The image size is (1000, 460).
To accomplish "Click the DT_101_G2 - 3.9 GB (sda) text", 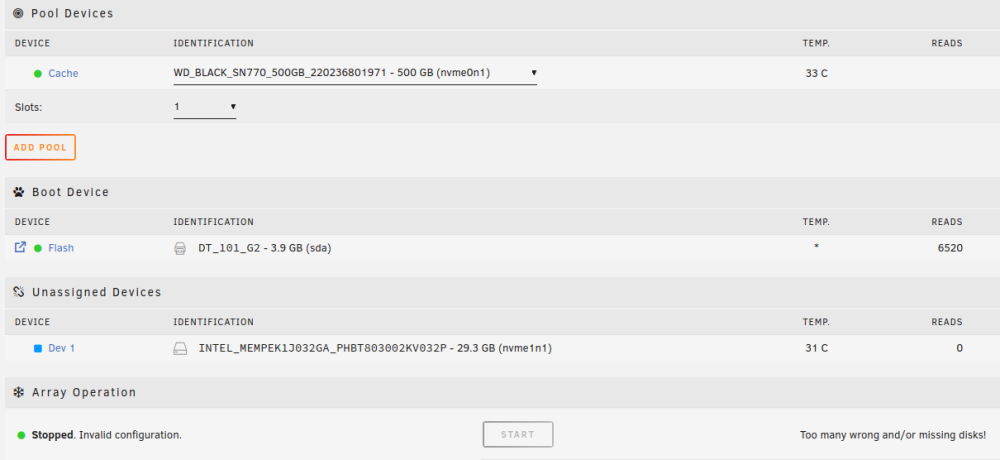I will pos(265,248).
